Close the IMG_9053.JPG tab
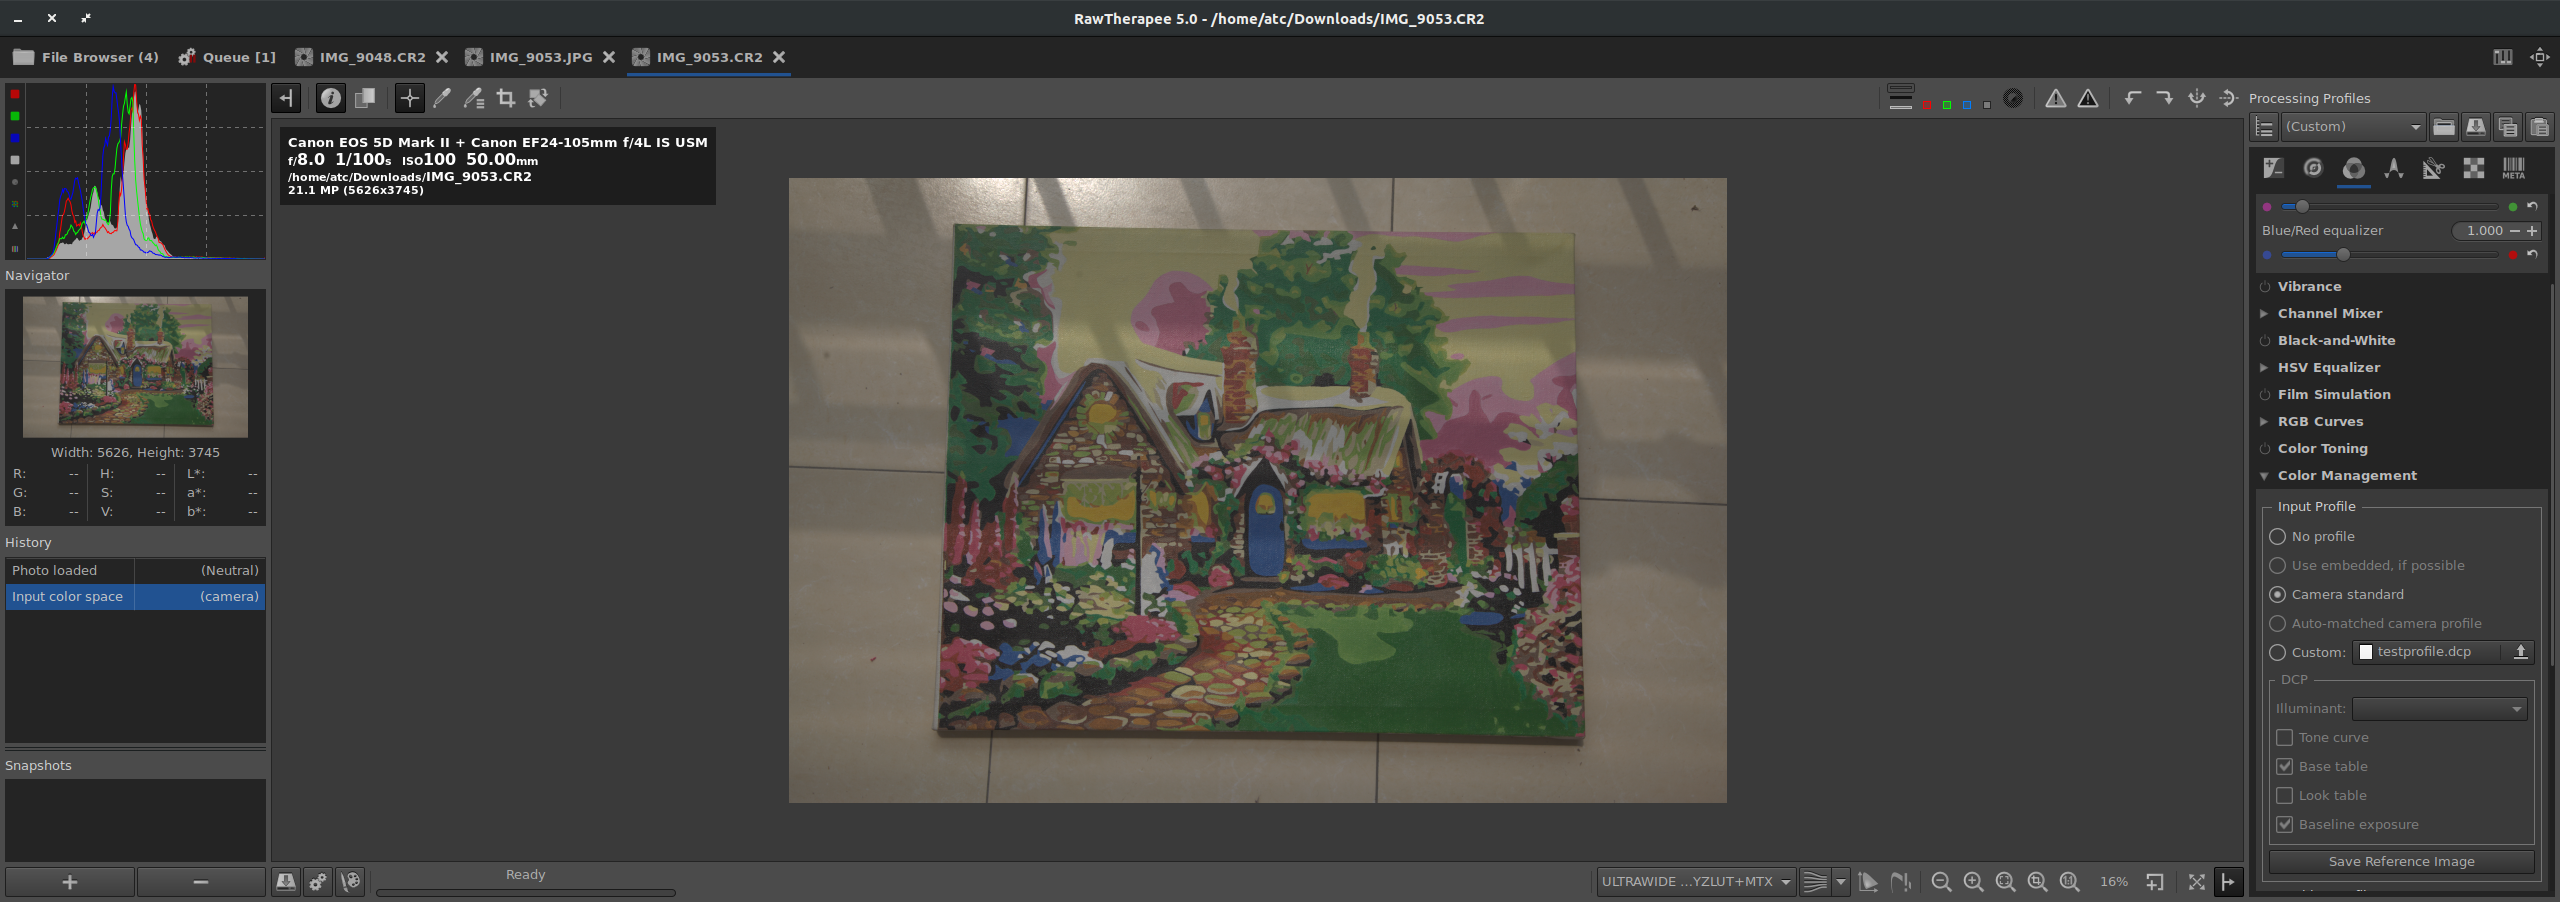The height and width of the screenshot is (902, 2560). coord(608,57)
